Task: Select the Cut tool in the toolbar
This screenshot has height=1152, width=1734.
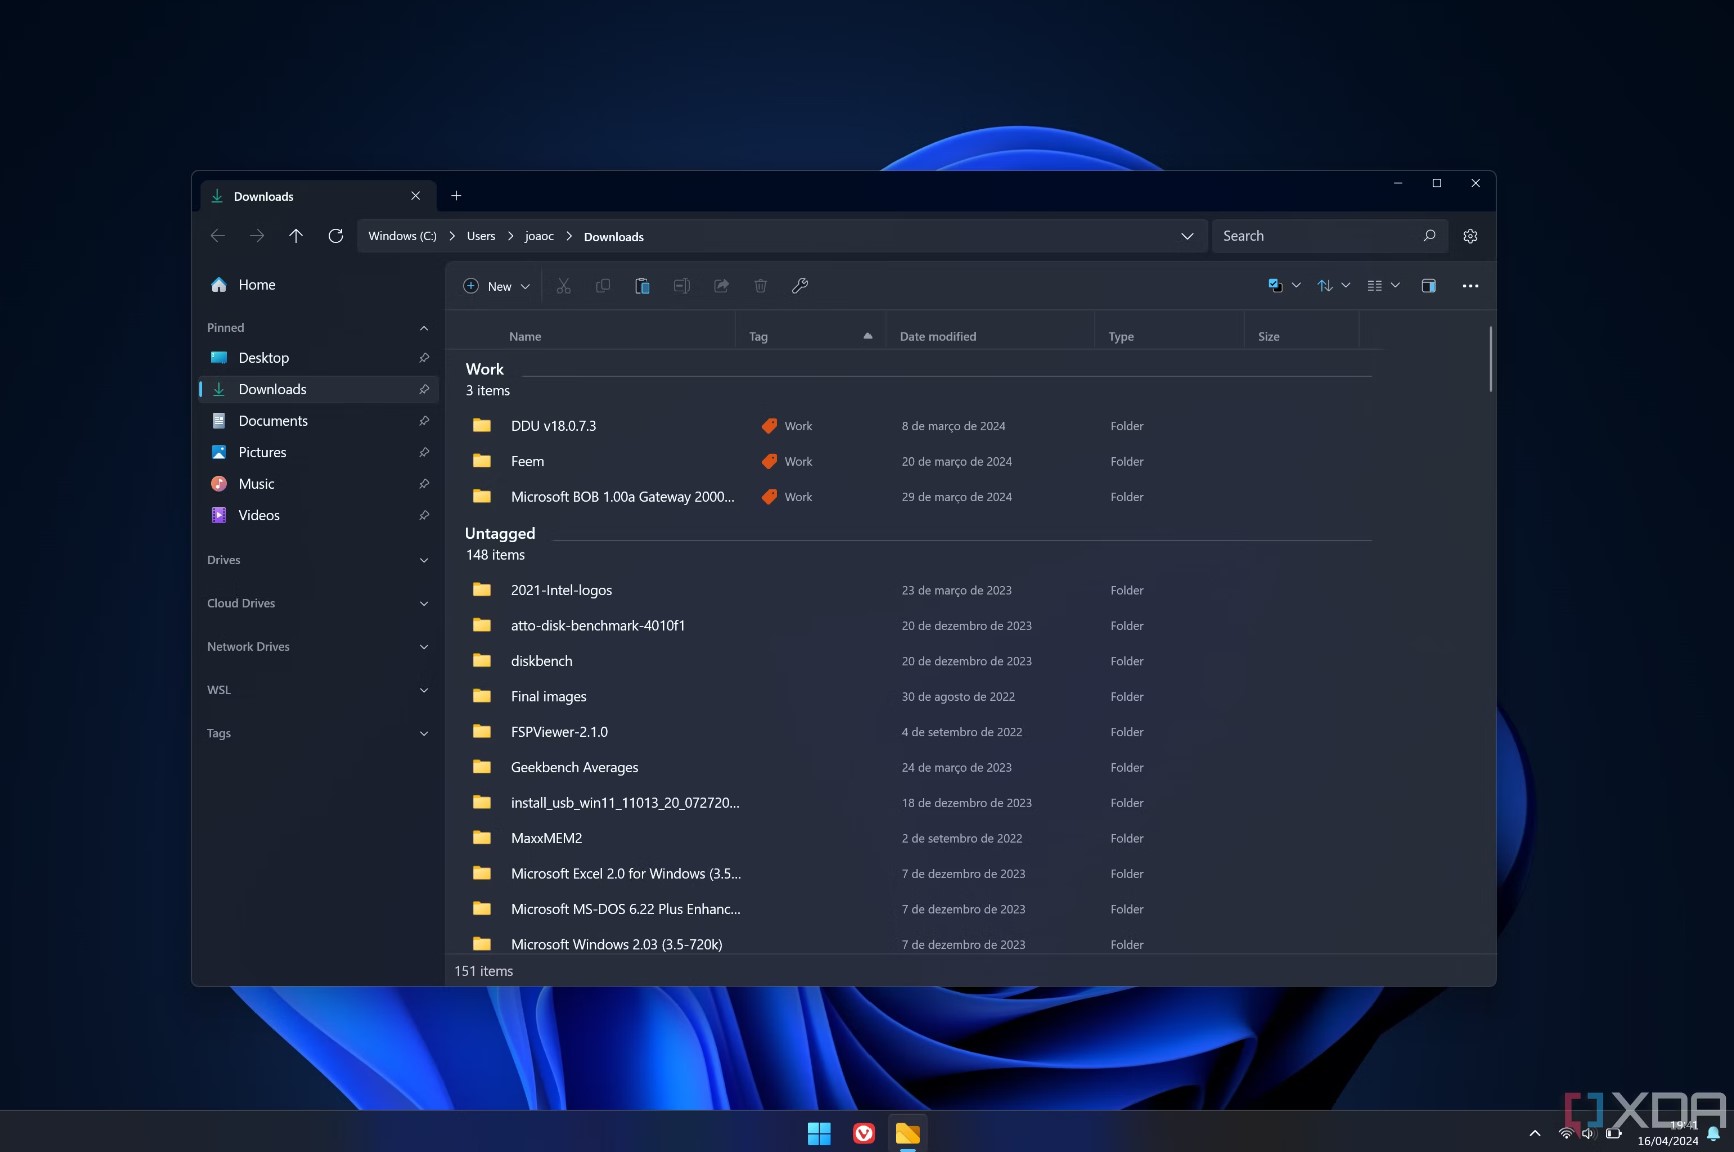Action: coord(563,286)
